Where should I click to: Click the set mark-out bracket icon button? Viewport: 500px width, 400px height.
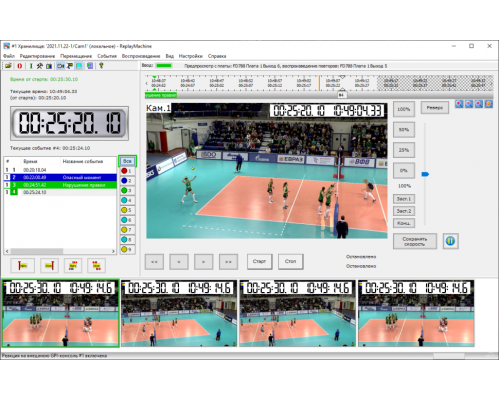(49, 266)
